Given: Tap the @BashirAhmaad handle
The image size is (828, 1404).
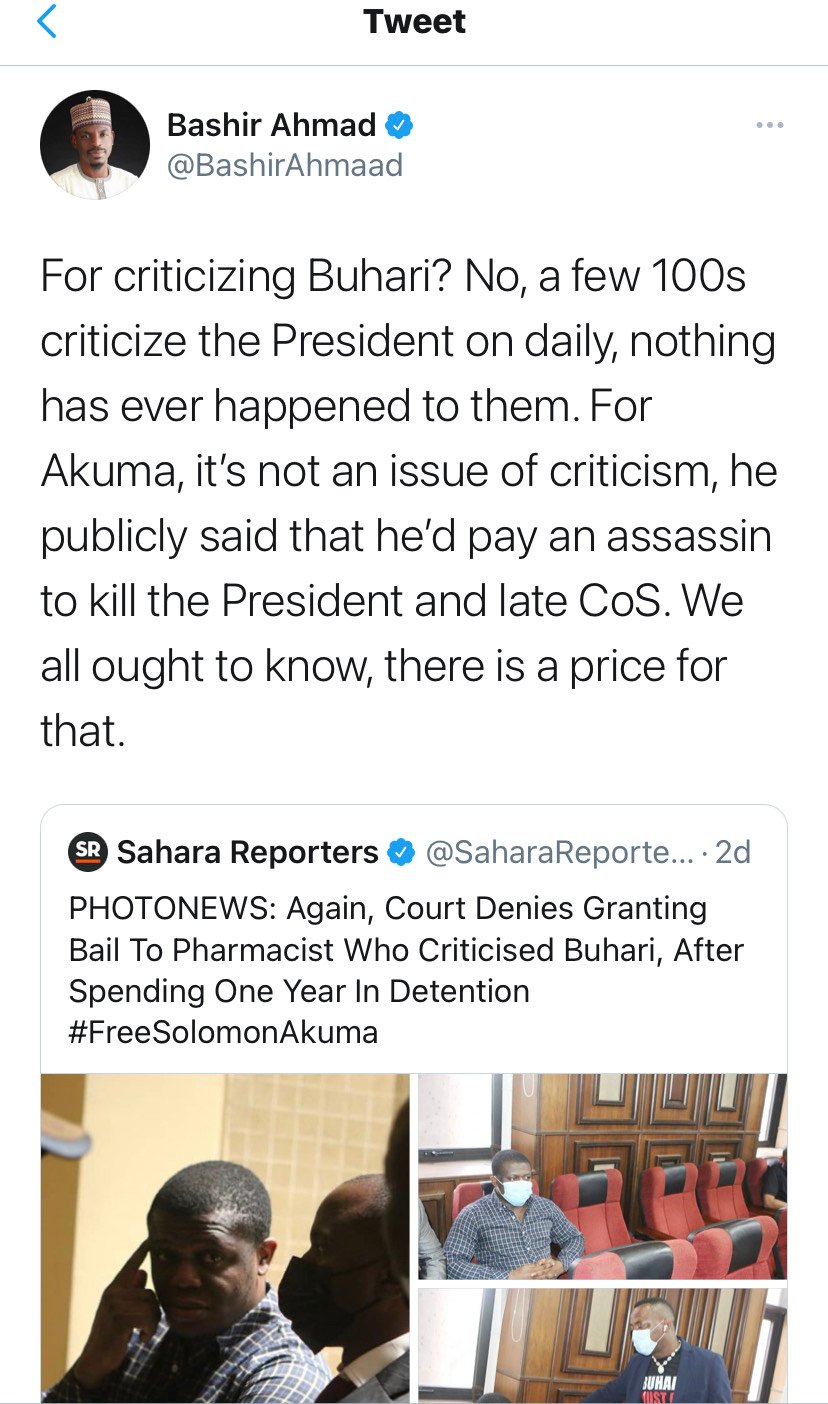Looking at the screenshot, I should point(284,164).
